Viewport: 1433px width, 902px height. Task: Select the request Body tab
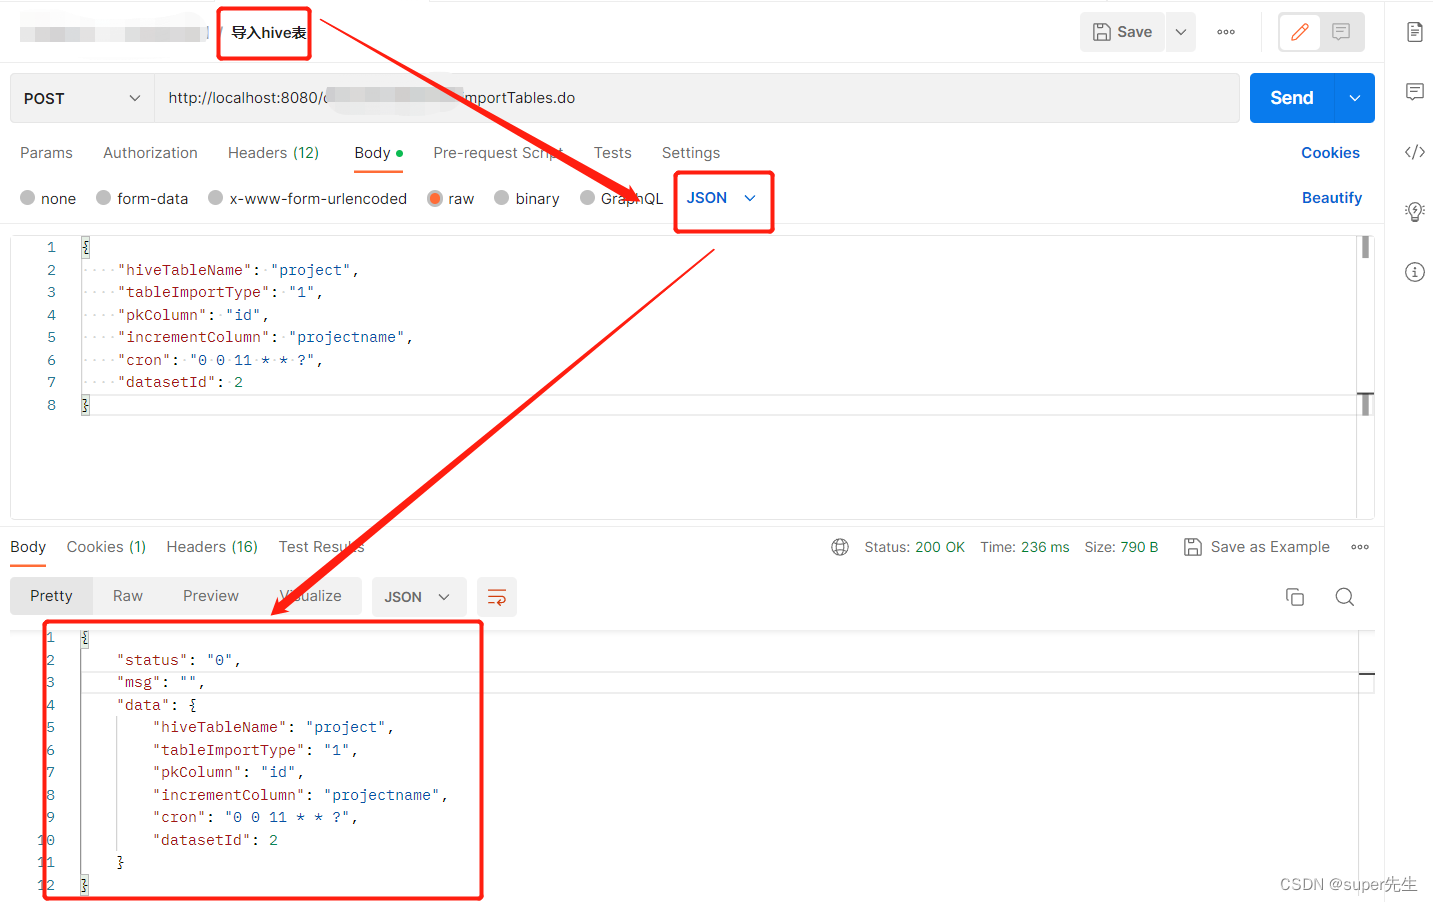click(378, 153)
